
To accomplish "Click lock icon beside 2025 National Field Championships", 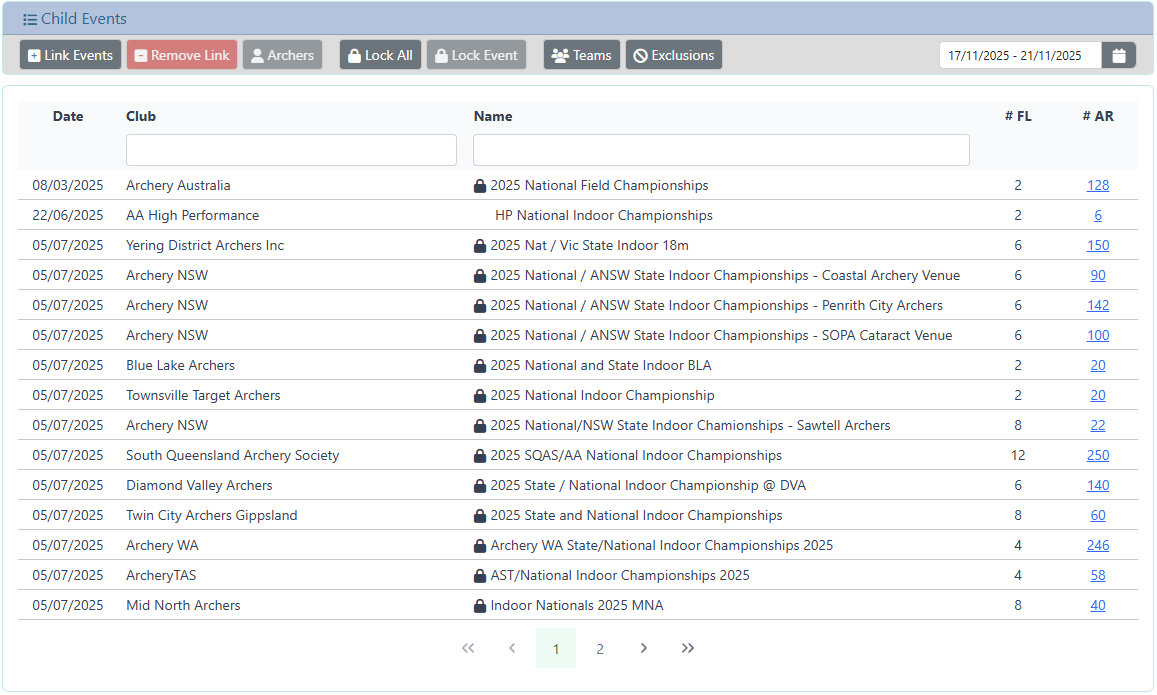I will [480, 186].
